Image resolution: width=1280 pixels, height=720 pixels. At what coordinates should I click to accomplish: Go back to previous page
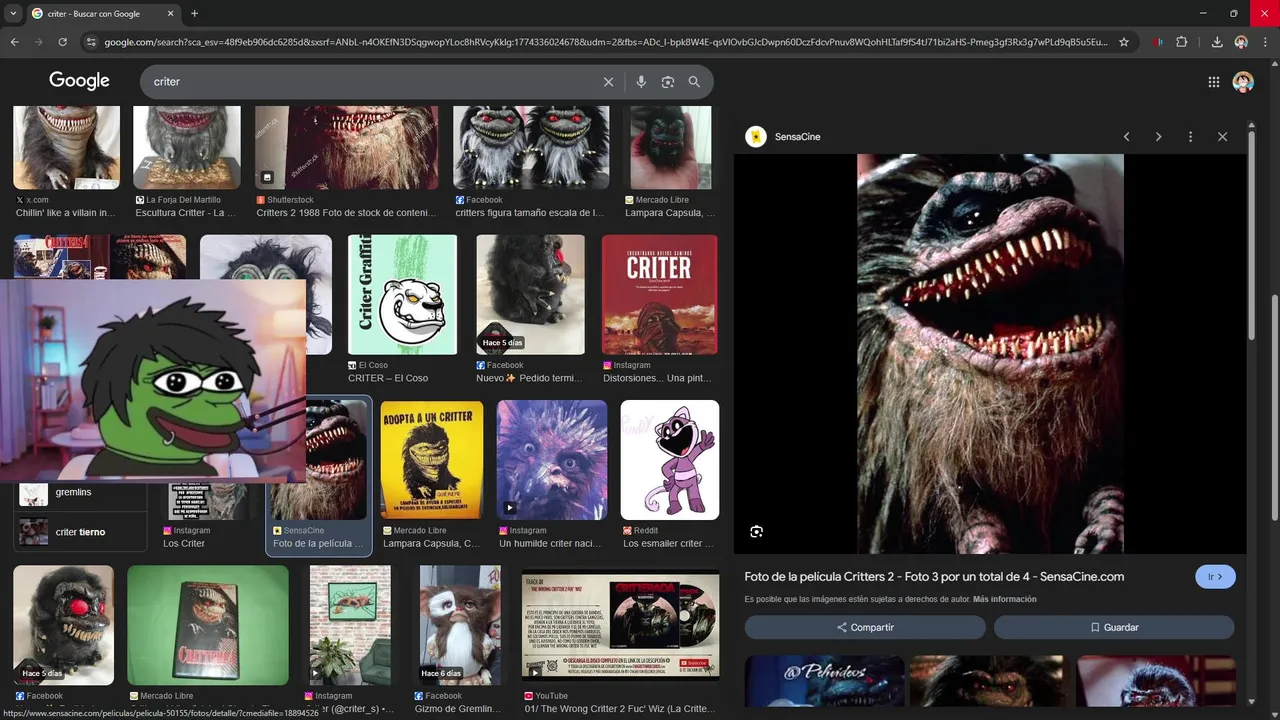14,42
